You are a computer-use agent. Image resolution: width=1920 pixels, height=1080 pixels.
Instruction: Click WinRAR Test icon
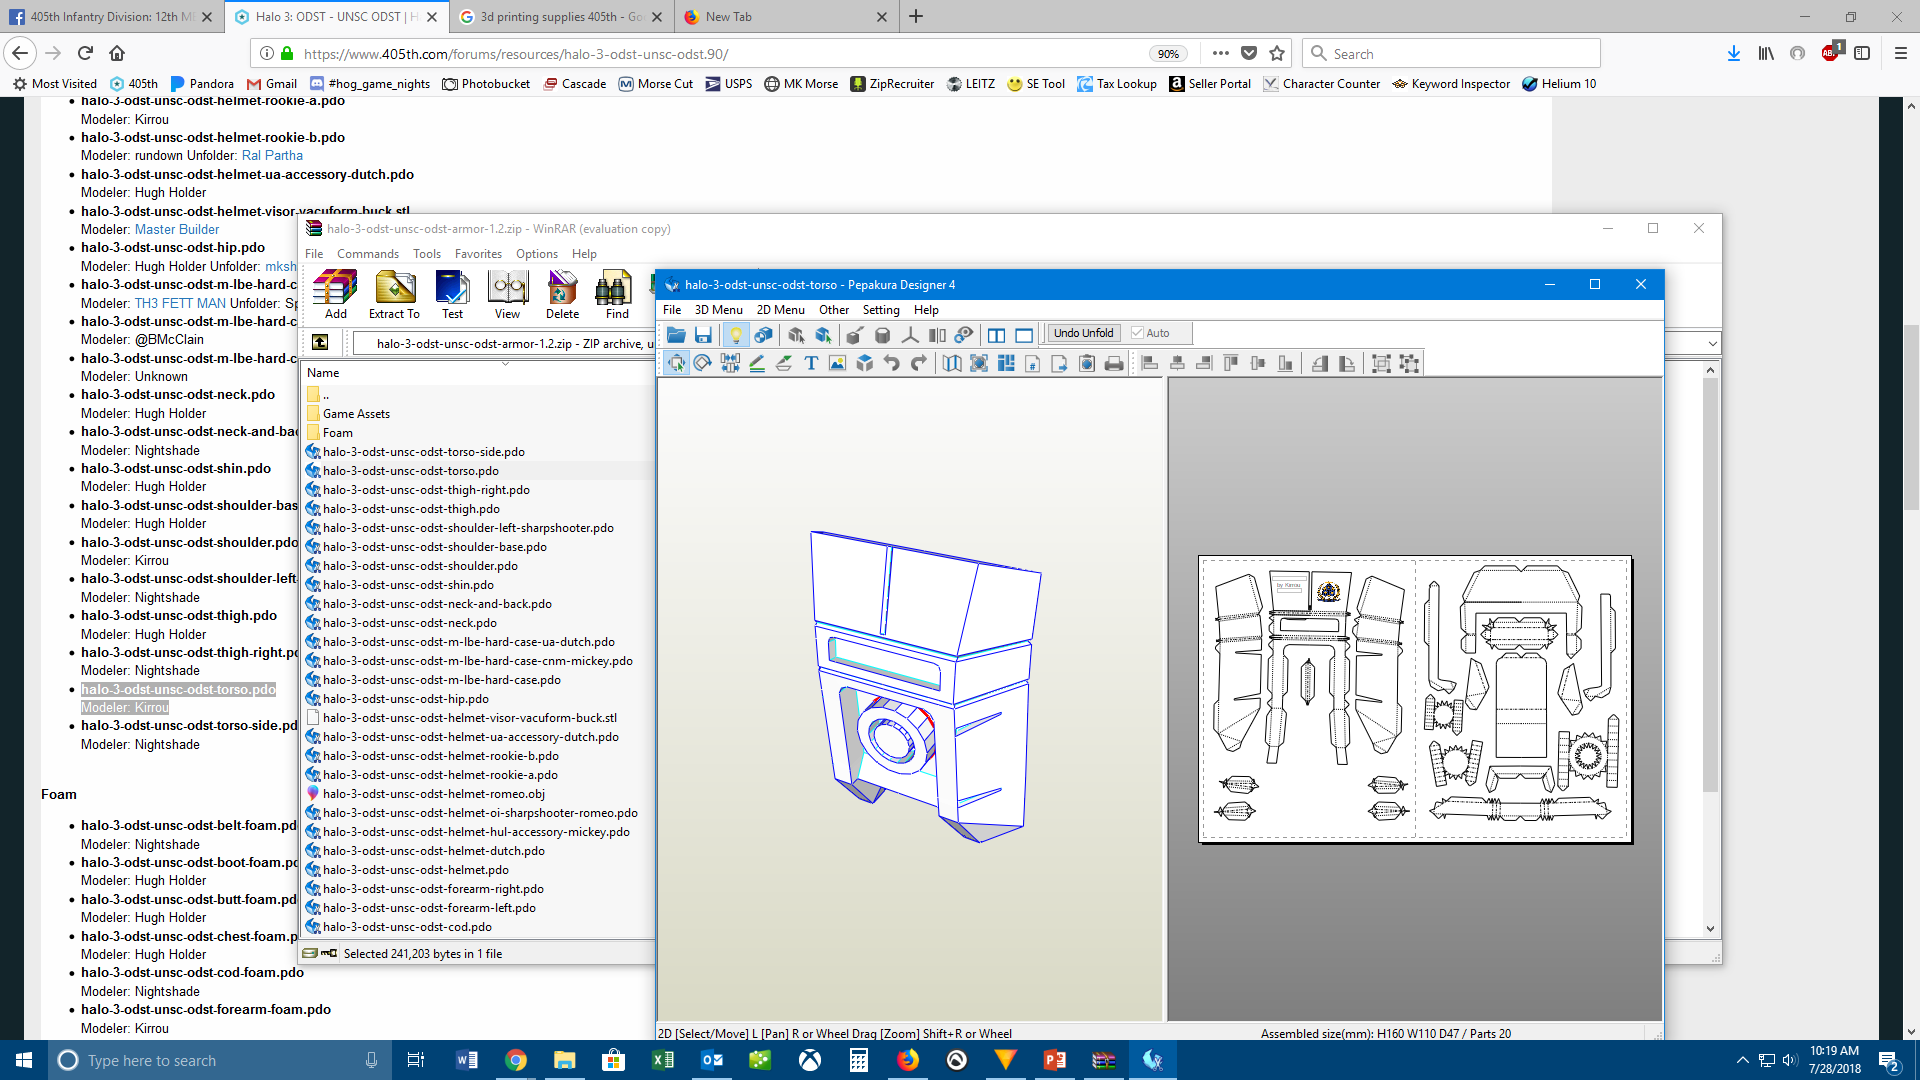tap(452, 295)
